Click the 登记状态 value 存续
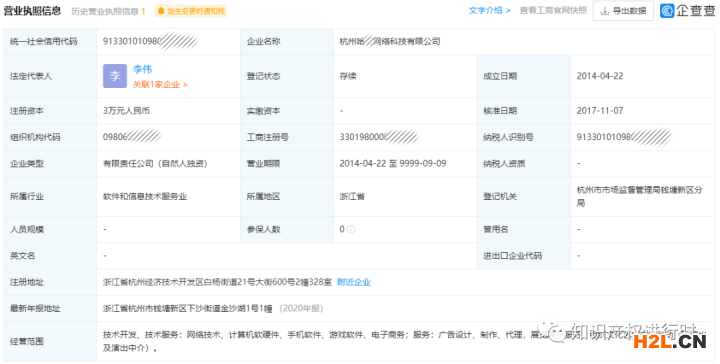 pos(348,76)
